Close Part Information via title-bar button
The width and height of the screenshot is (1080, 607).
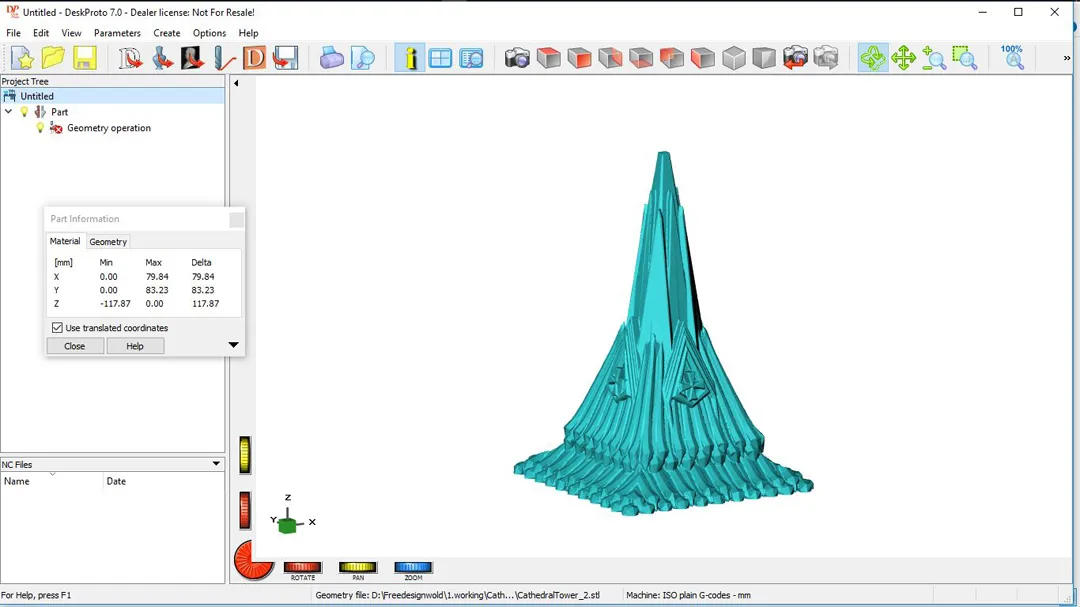click(236, 219)
